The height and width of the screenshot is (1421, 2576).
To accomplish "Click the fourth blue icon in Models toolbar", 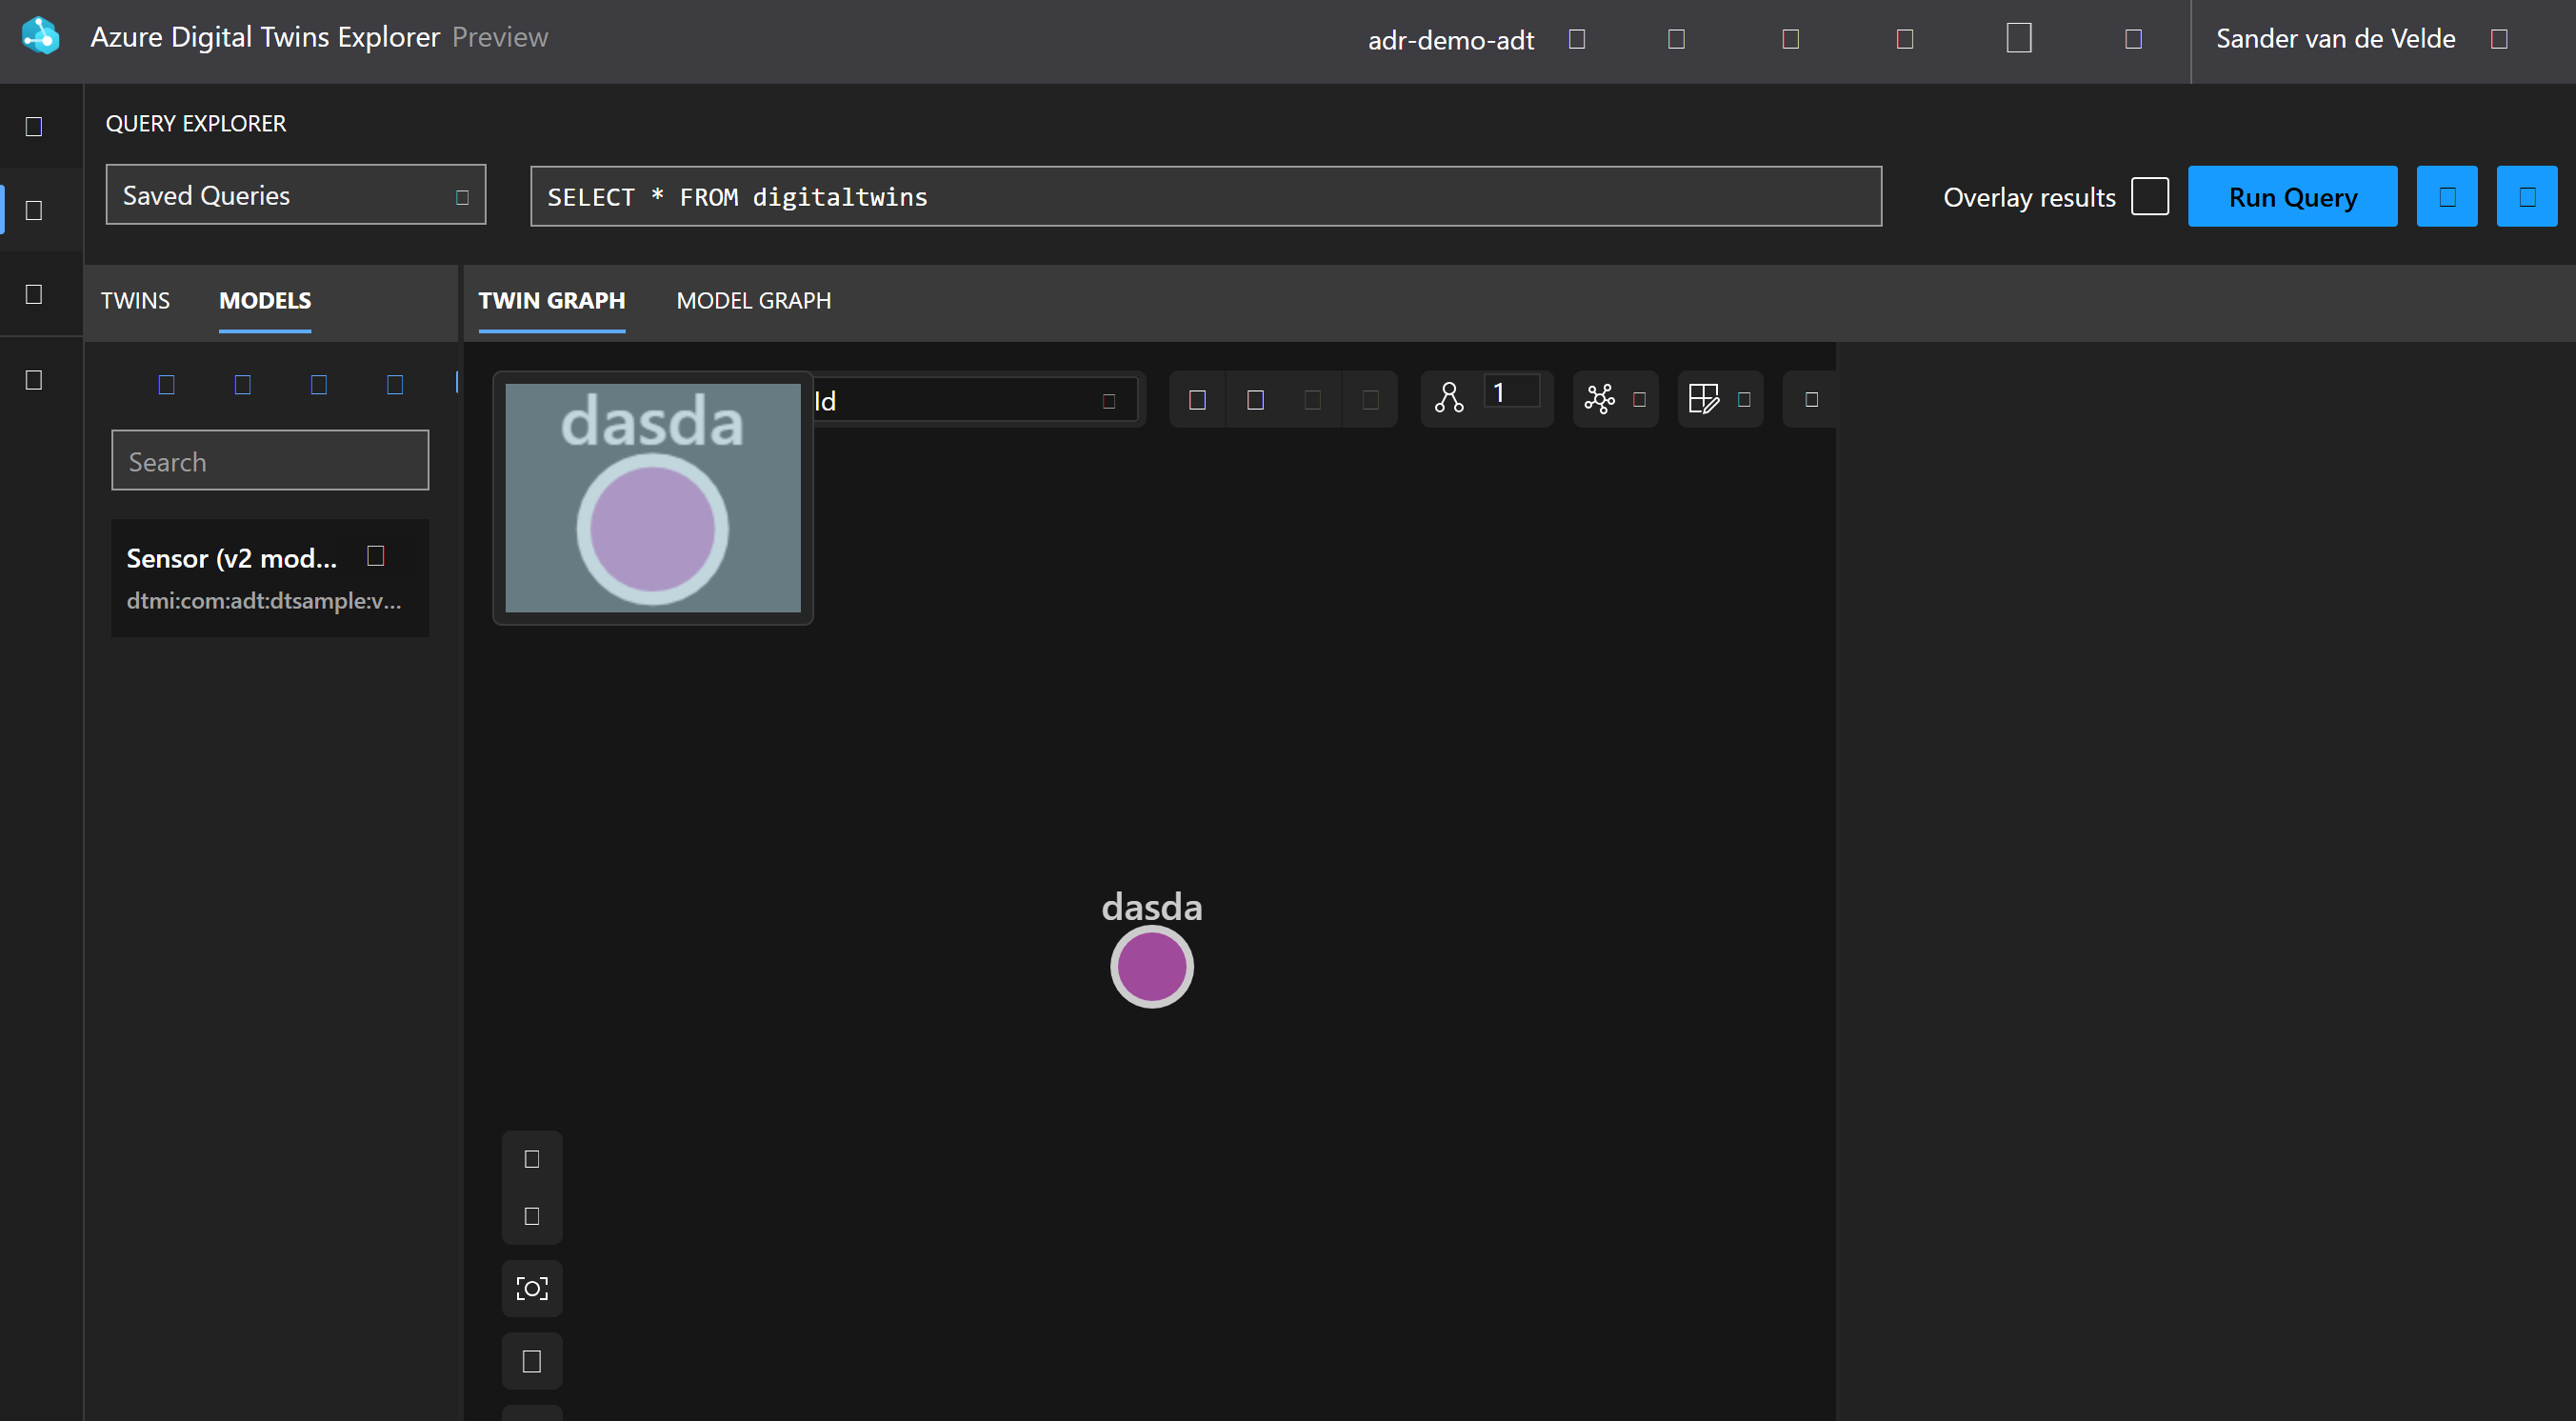I will coord(395,386).
